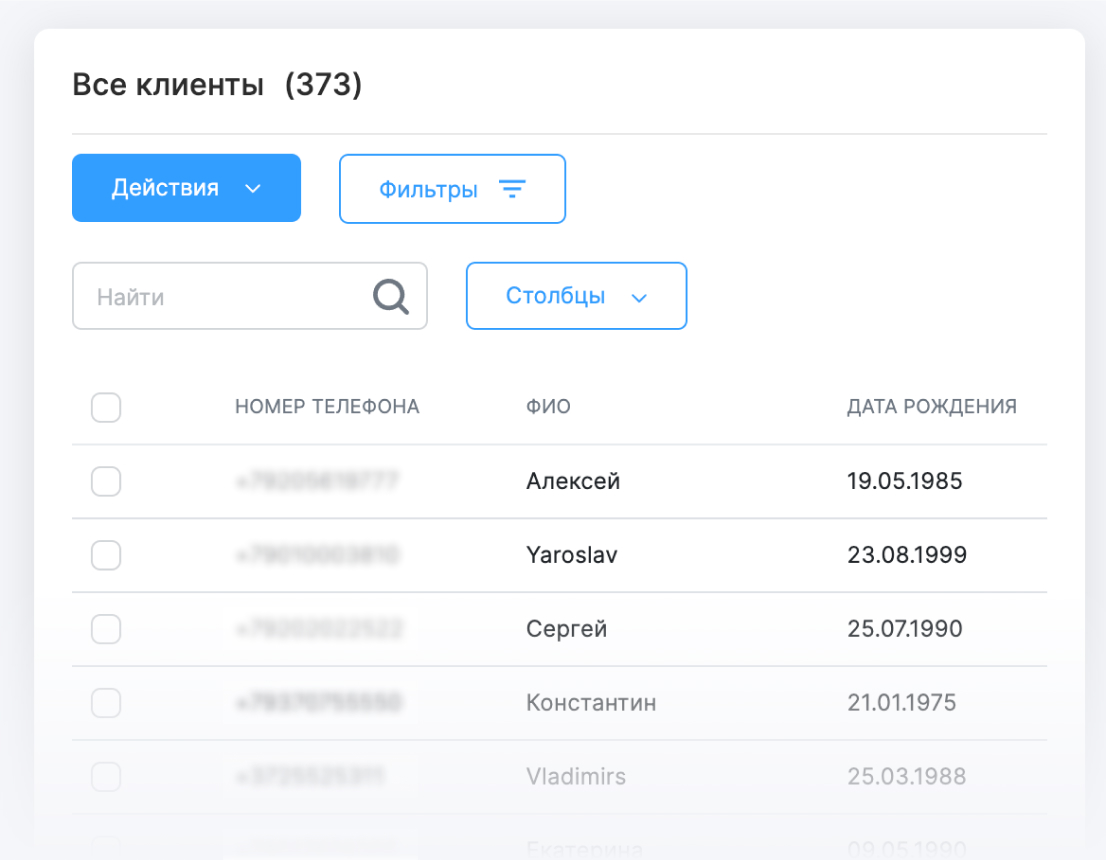Open client Алексей by name
Screen dimensions: 1106x860
click(573, 482)
